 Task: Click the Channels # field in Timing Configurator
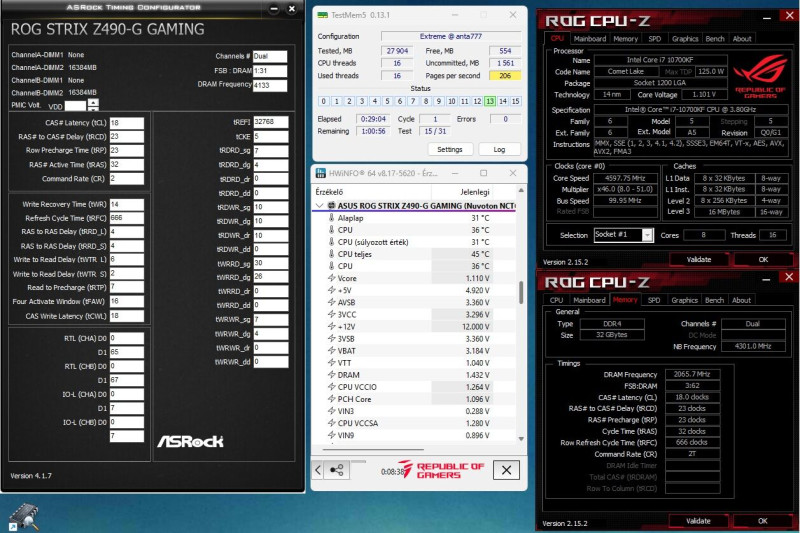pyautogui.click(x=269, y=56)
